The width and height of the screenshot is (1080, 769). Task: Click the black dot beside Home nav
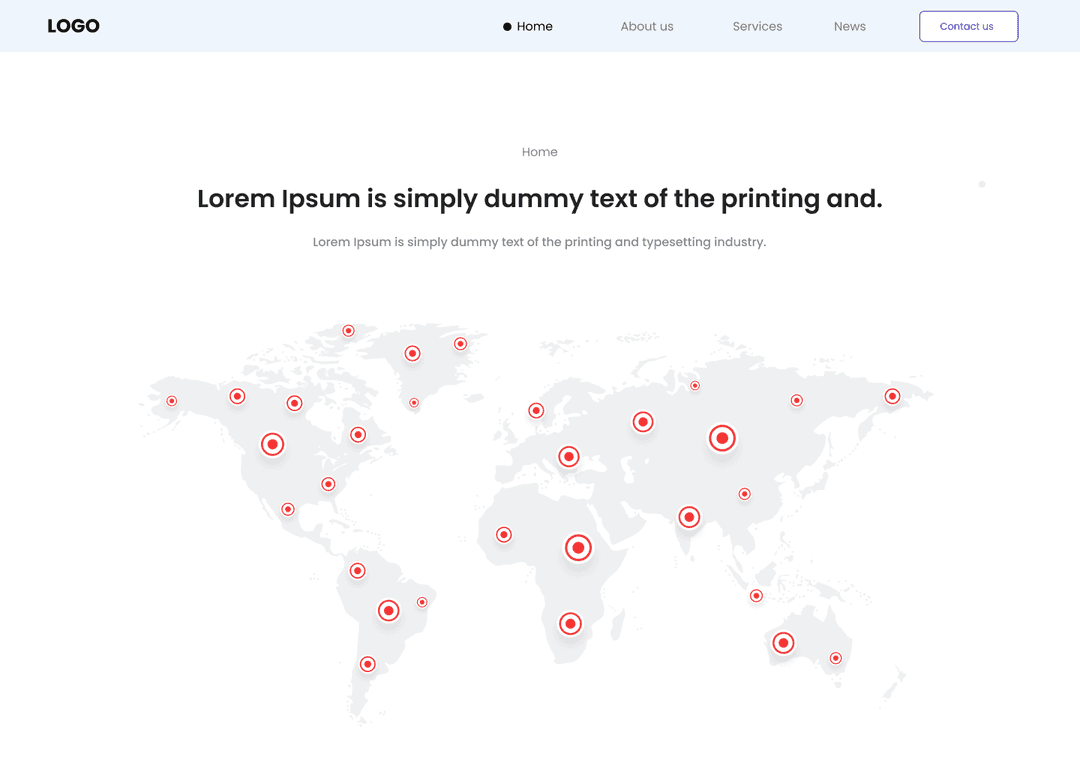pos(507,27)
